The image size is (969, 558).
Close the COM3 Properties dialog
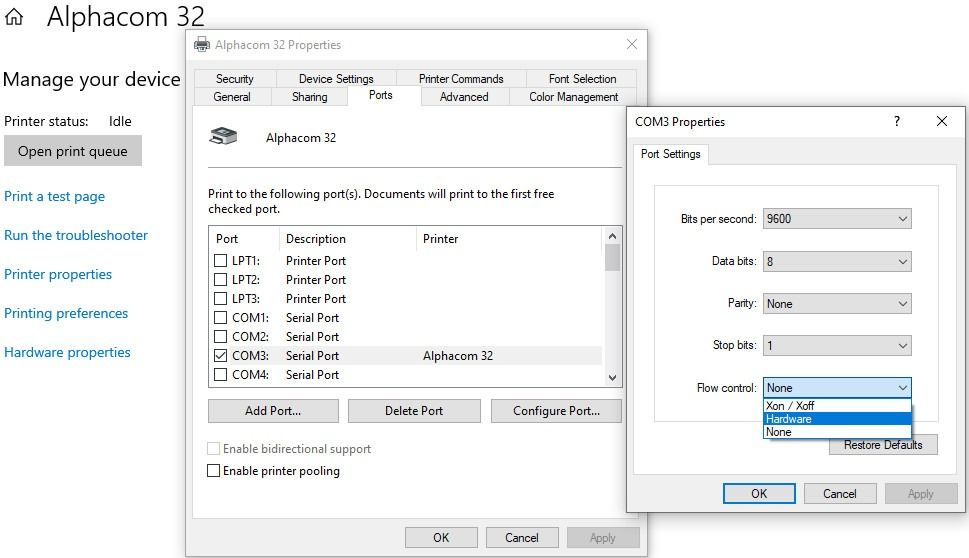click(941, 121)
